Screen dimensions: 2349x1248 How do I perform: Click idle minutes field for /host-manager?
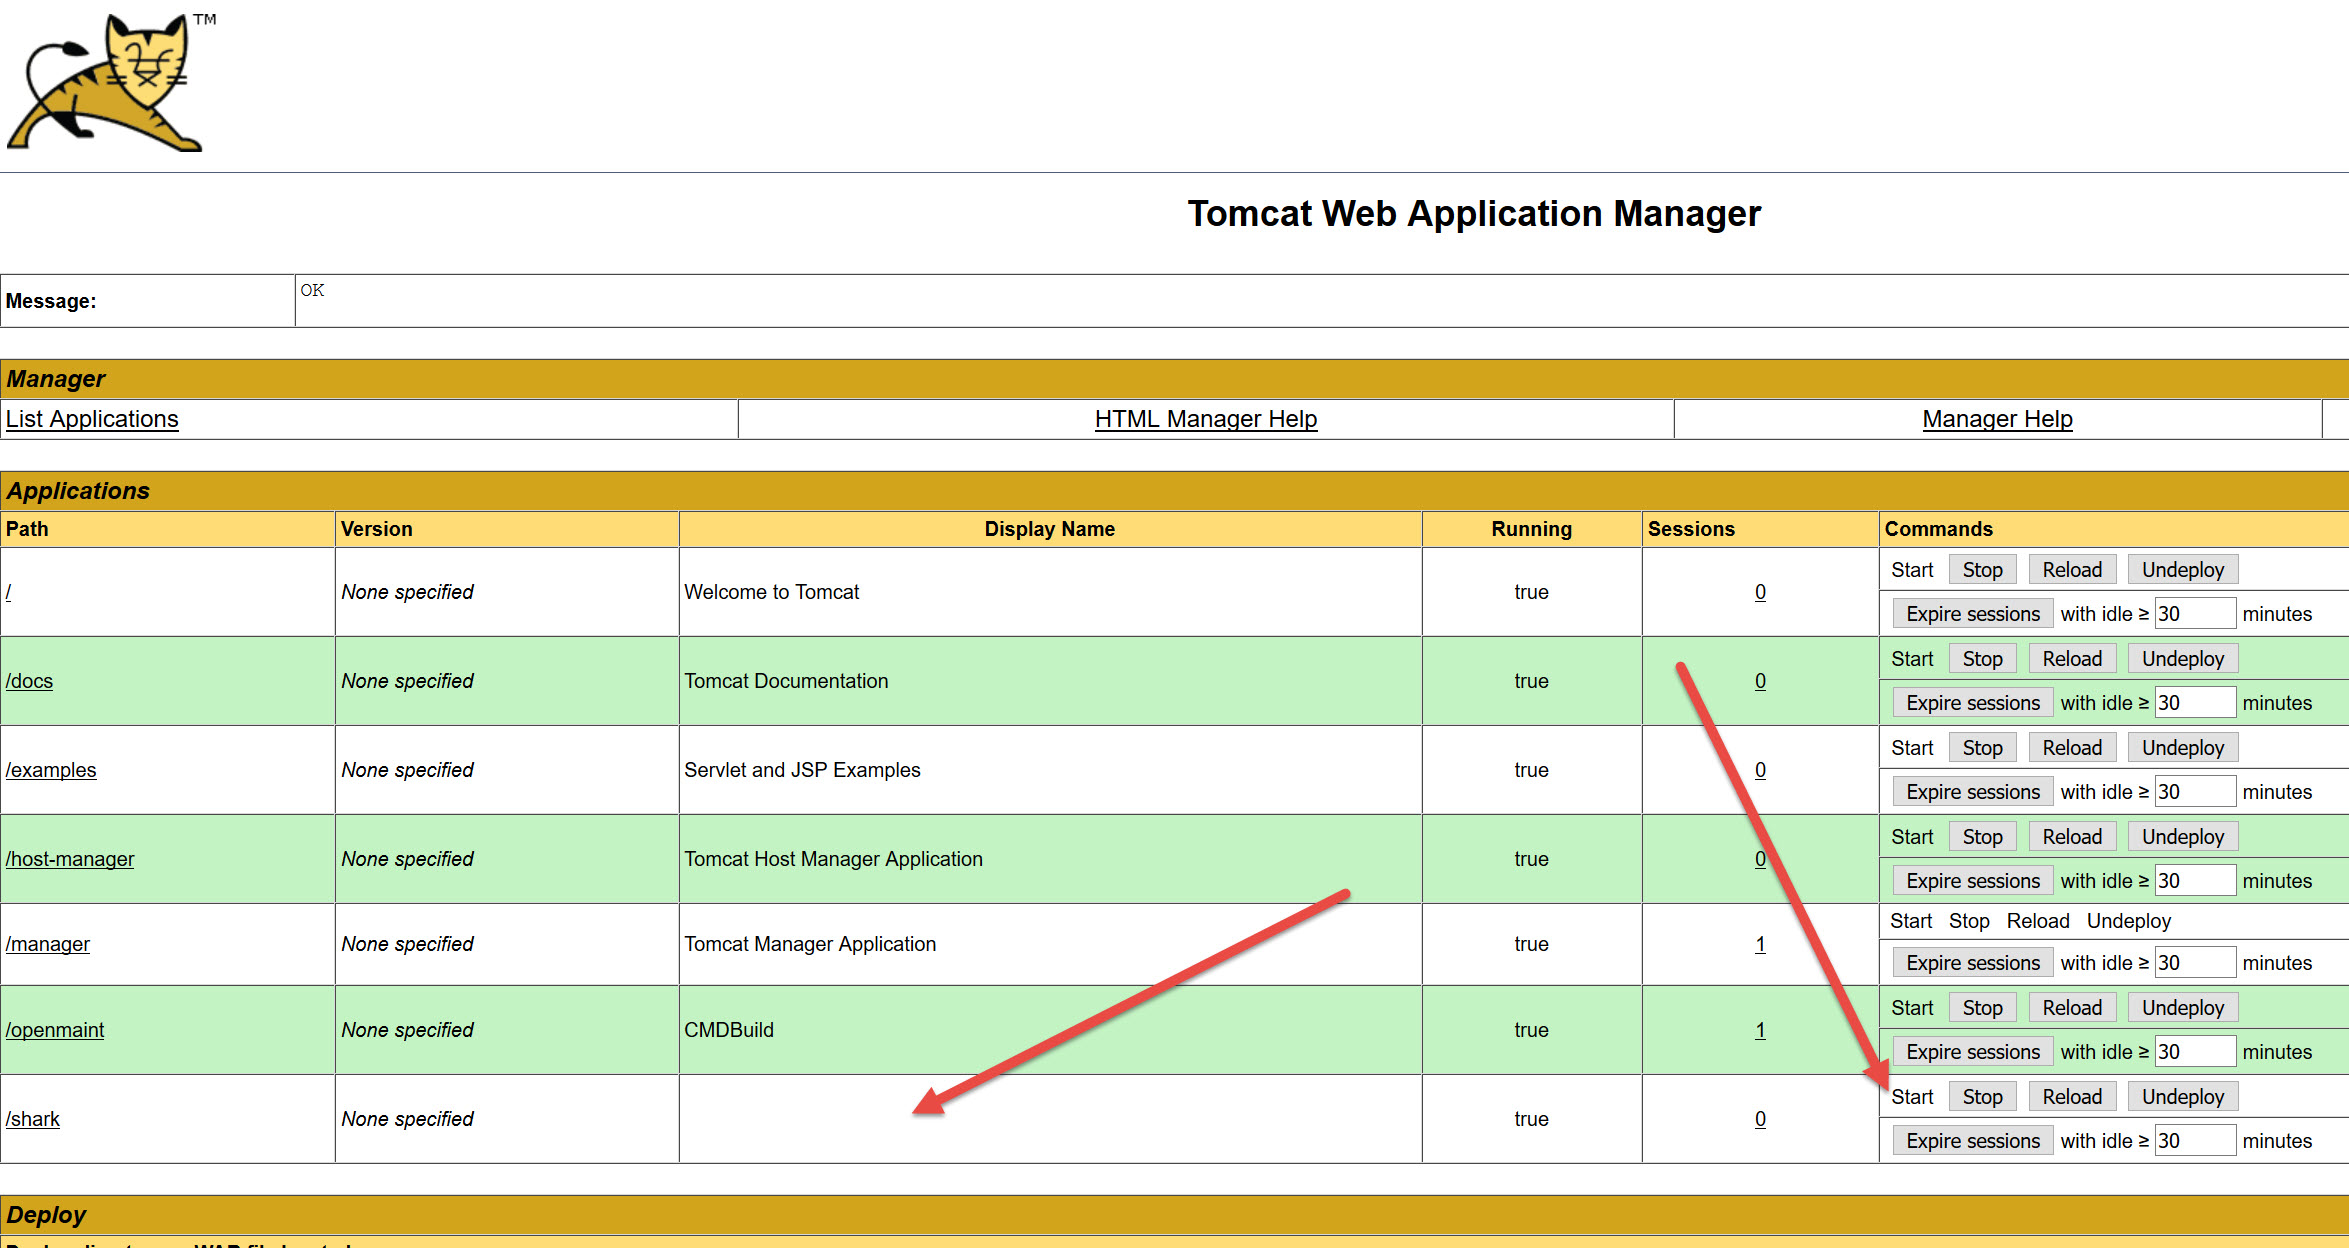(x=2194, y=881)
